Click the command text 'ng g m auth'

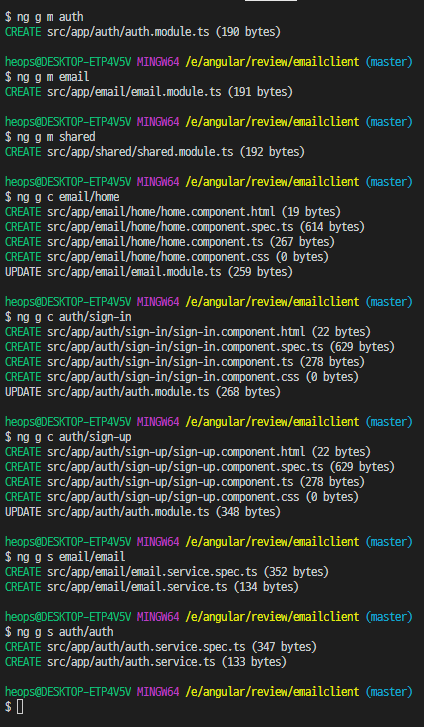point(50,17)
